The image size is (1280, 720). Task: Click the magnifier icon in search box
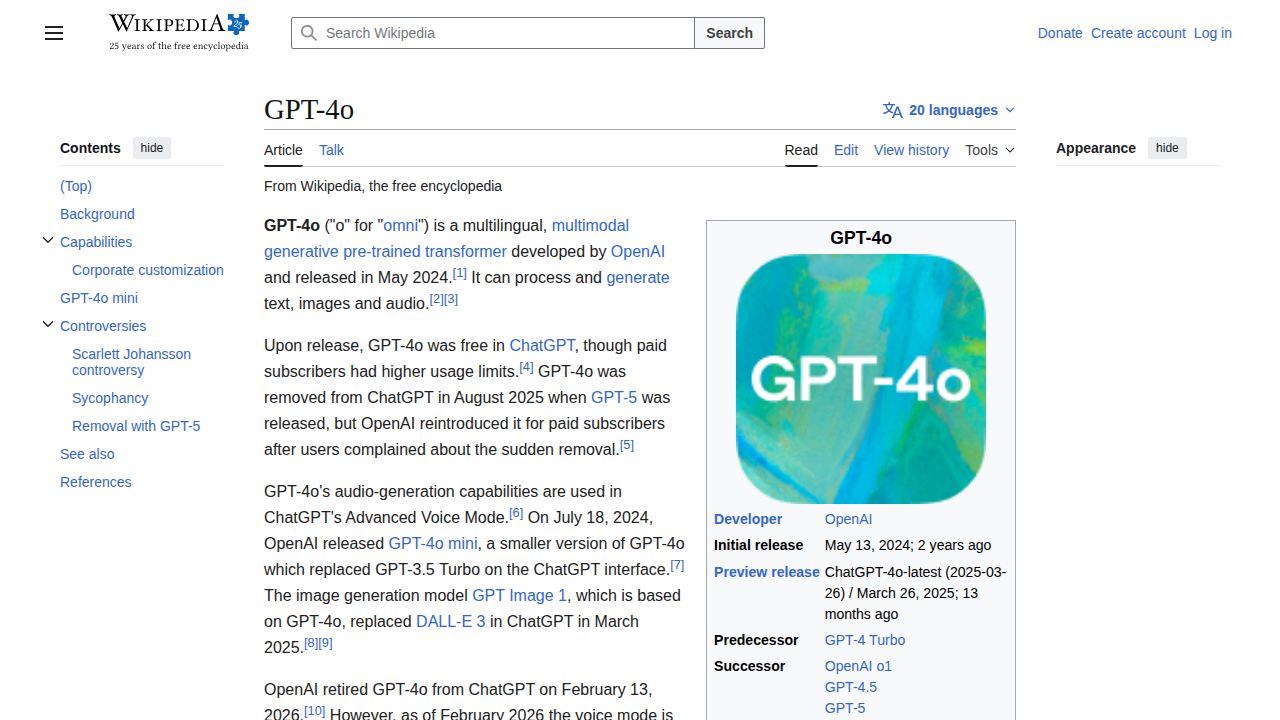(x=309, y=33)
